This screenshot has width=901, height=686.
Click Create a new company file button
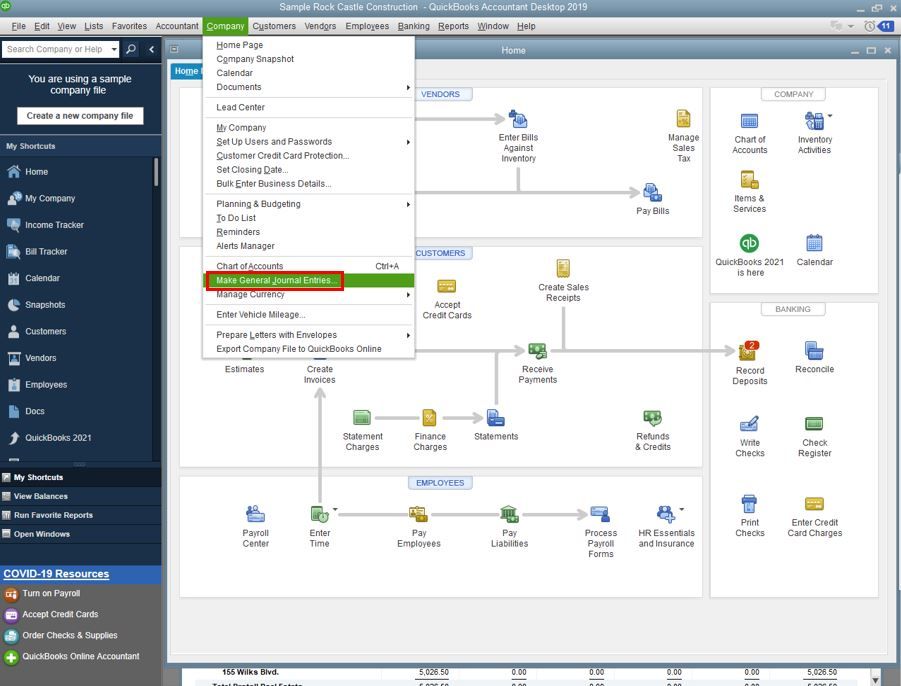pos(80,115)
